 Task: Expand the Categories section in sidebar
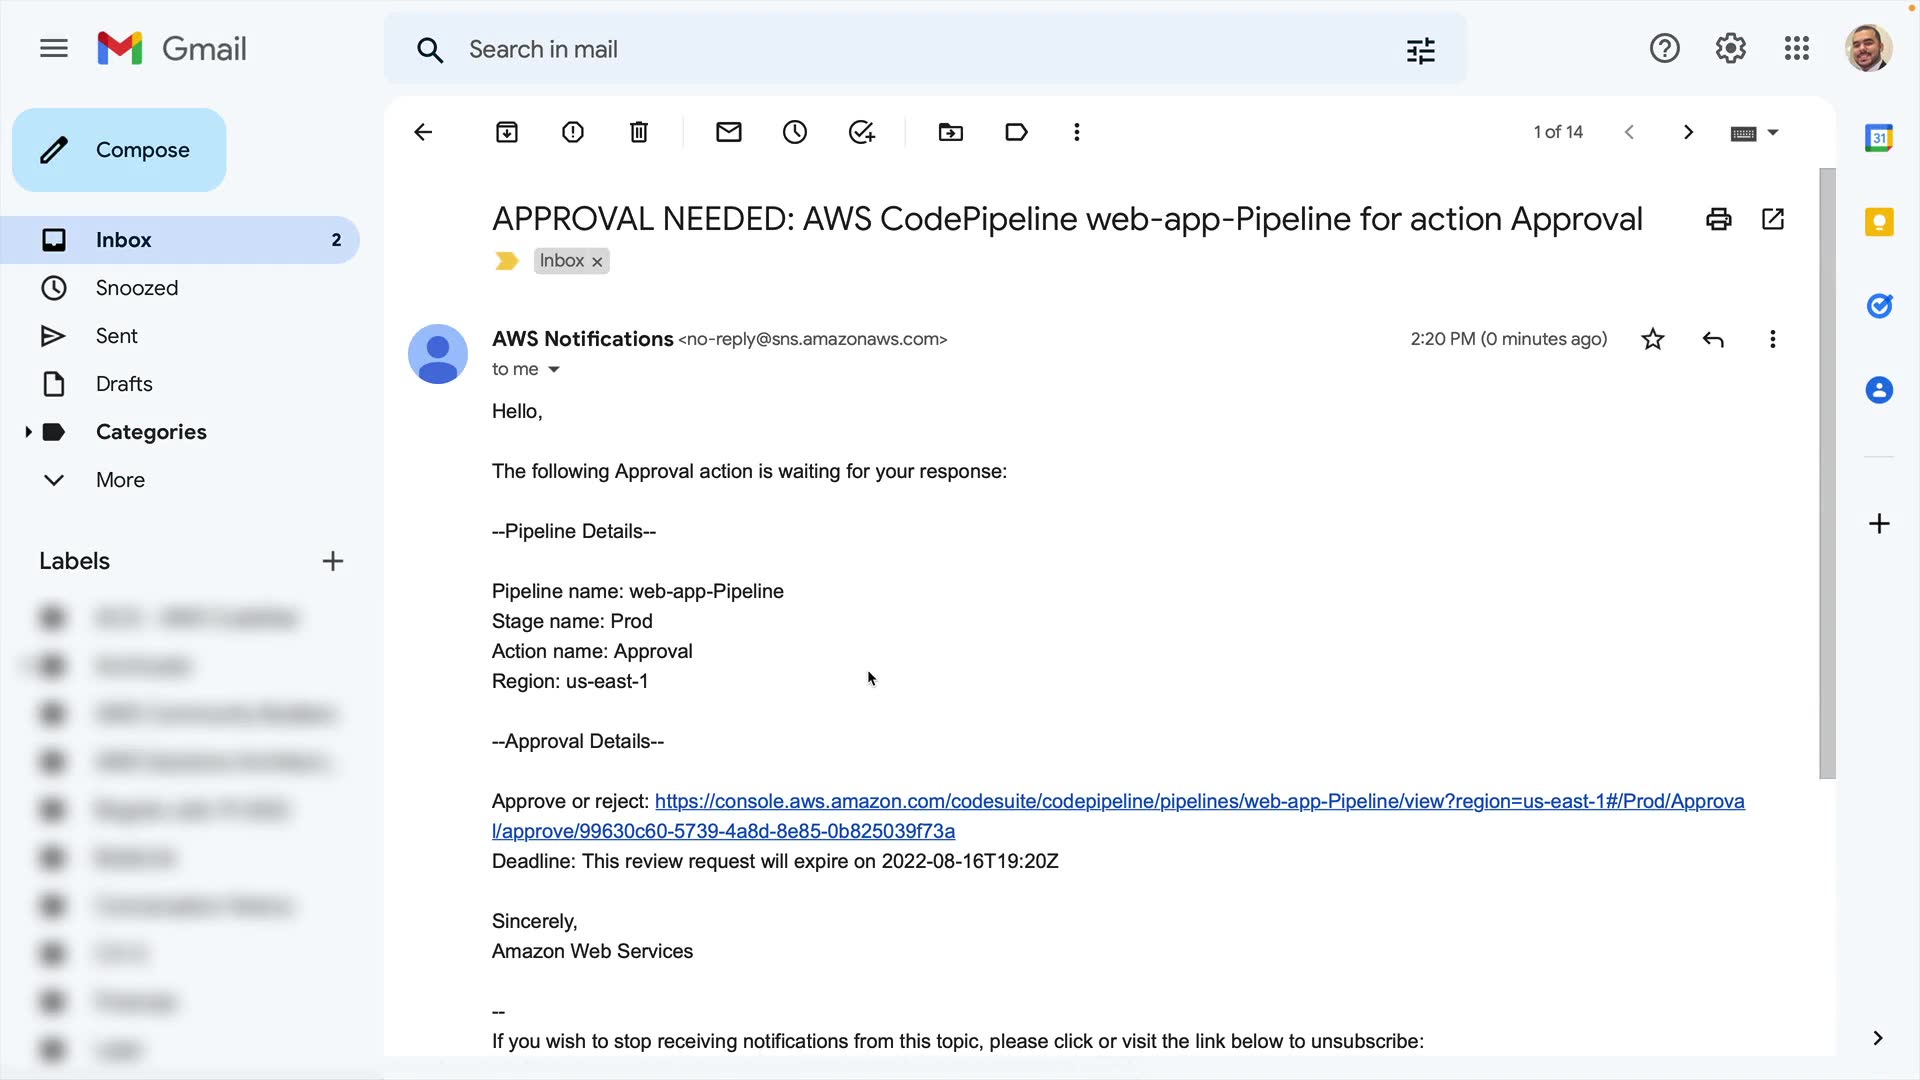pos(28,432)
